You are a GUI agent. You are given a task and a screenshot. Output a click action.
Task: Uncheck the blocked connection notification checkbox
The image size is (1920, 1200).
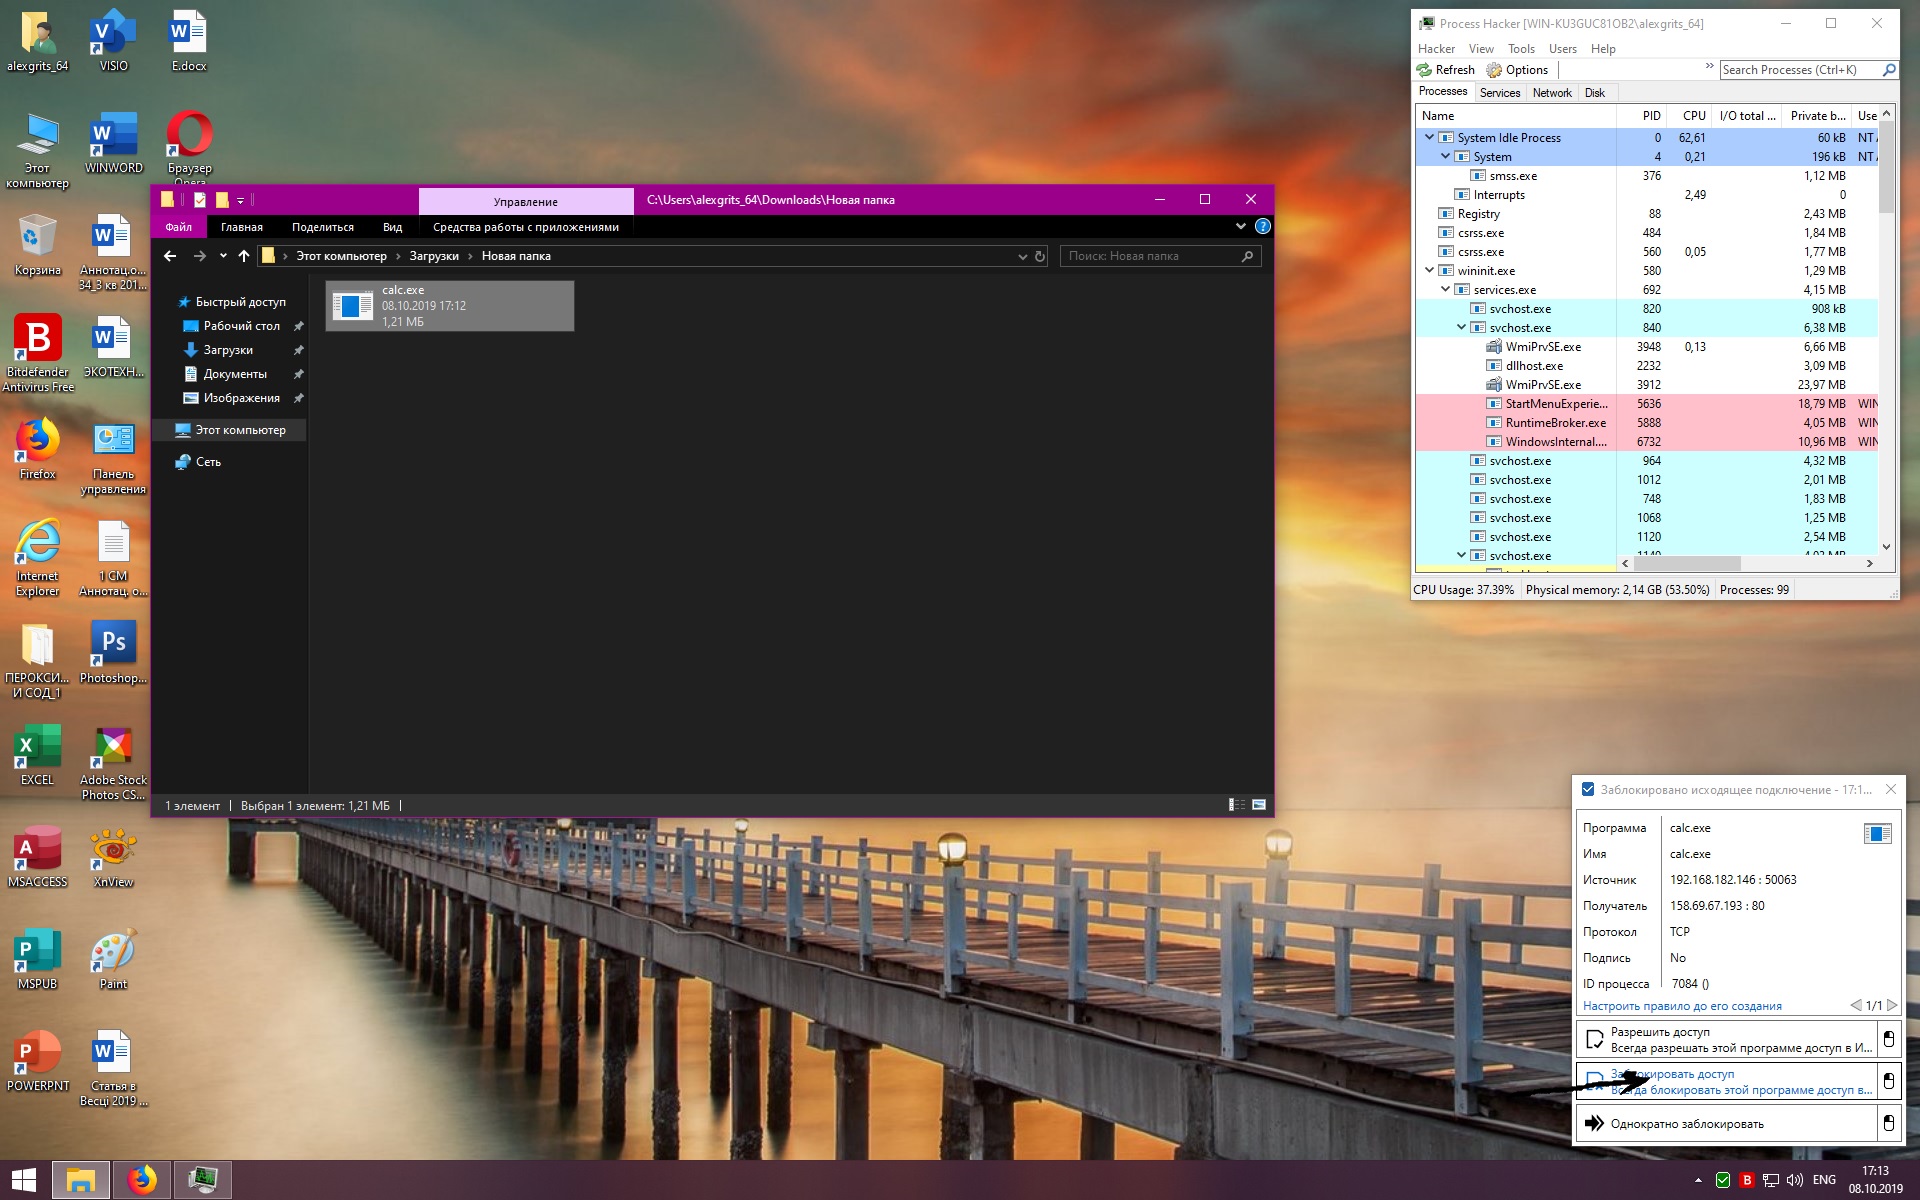[1587, 790]
